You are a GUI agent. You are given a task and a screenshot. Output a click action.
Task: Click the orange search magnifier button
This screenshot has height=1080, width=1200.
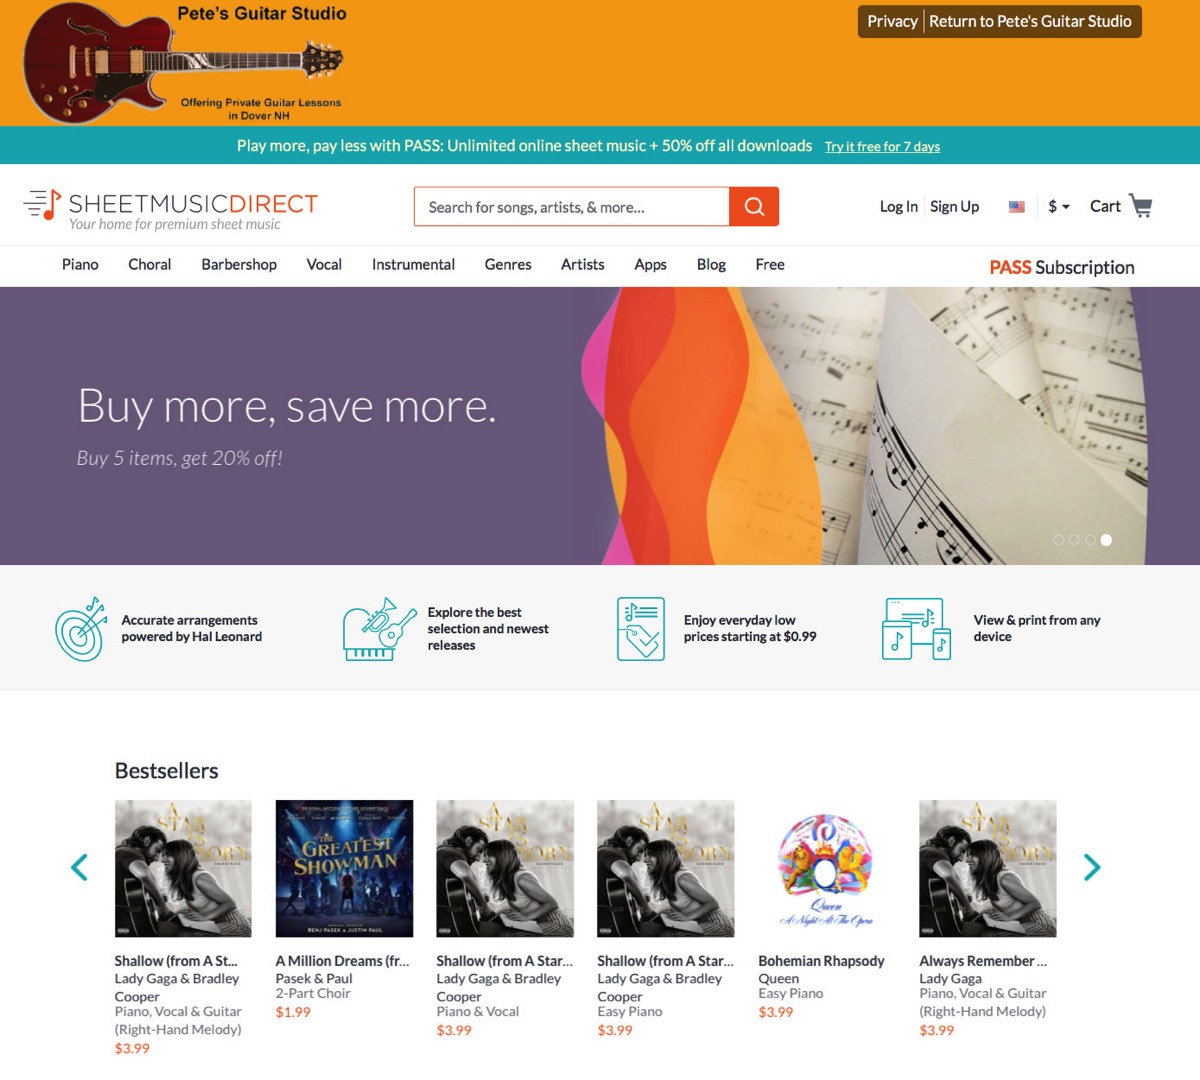click(754, 206)
